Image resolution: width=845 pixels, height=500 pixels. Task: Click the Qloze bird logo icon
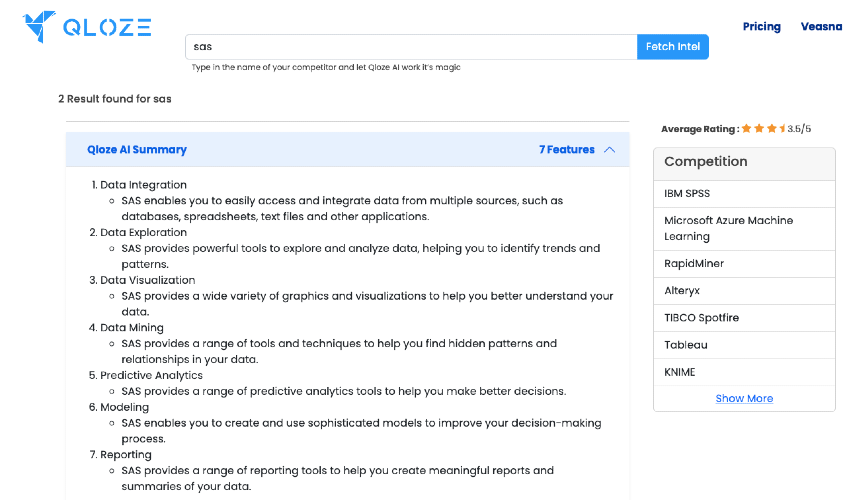(39, 26)
